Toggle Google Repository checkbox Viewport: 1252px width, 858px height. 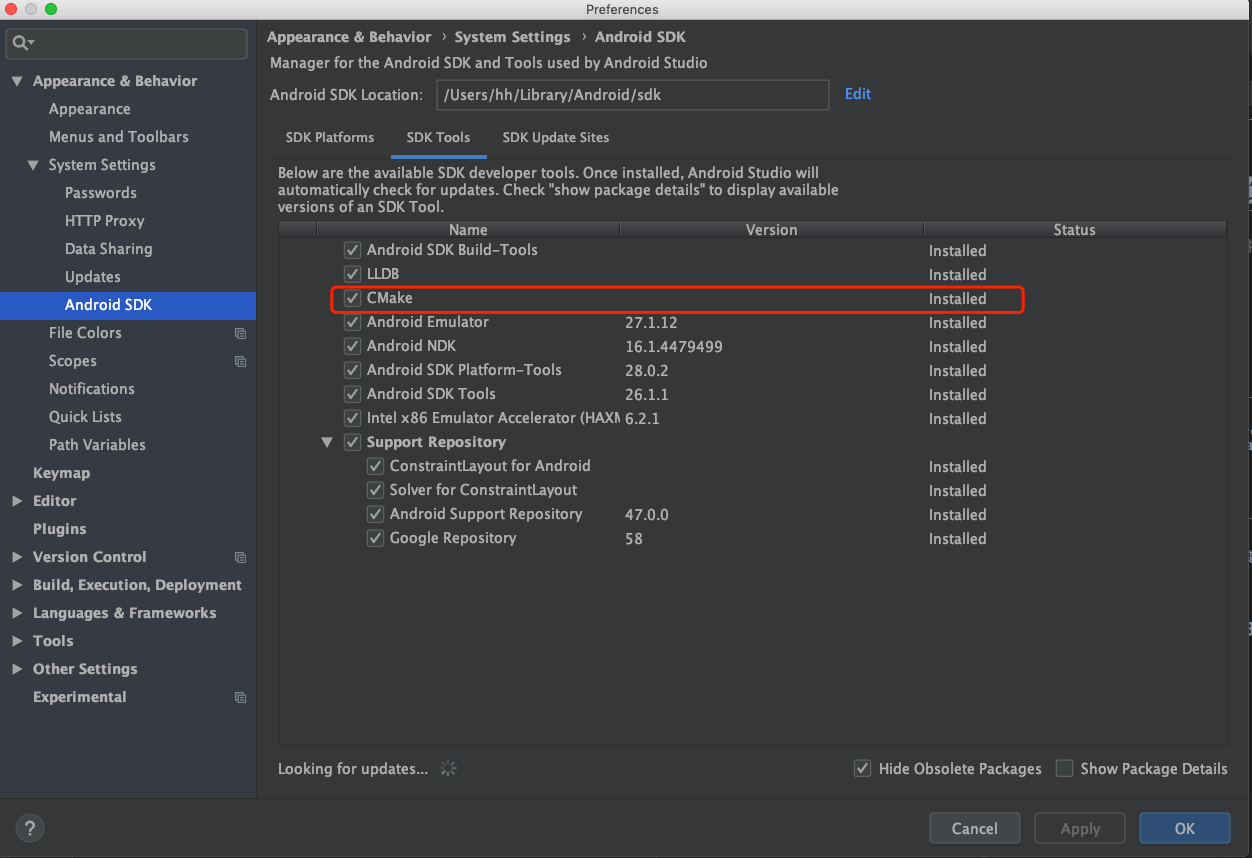pos(375,538)
